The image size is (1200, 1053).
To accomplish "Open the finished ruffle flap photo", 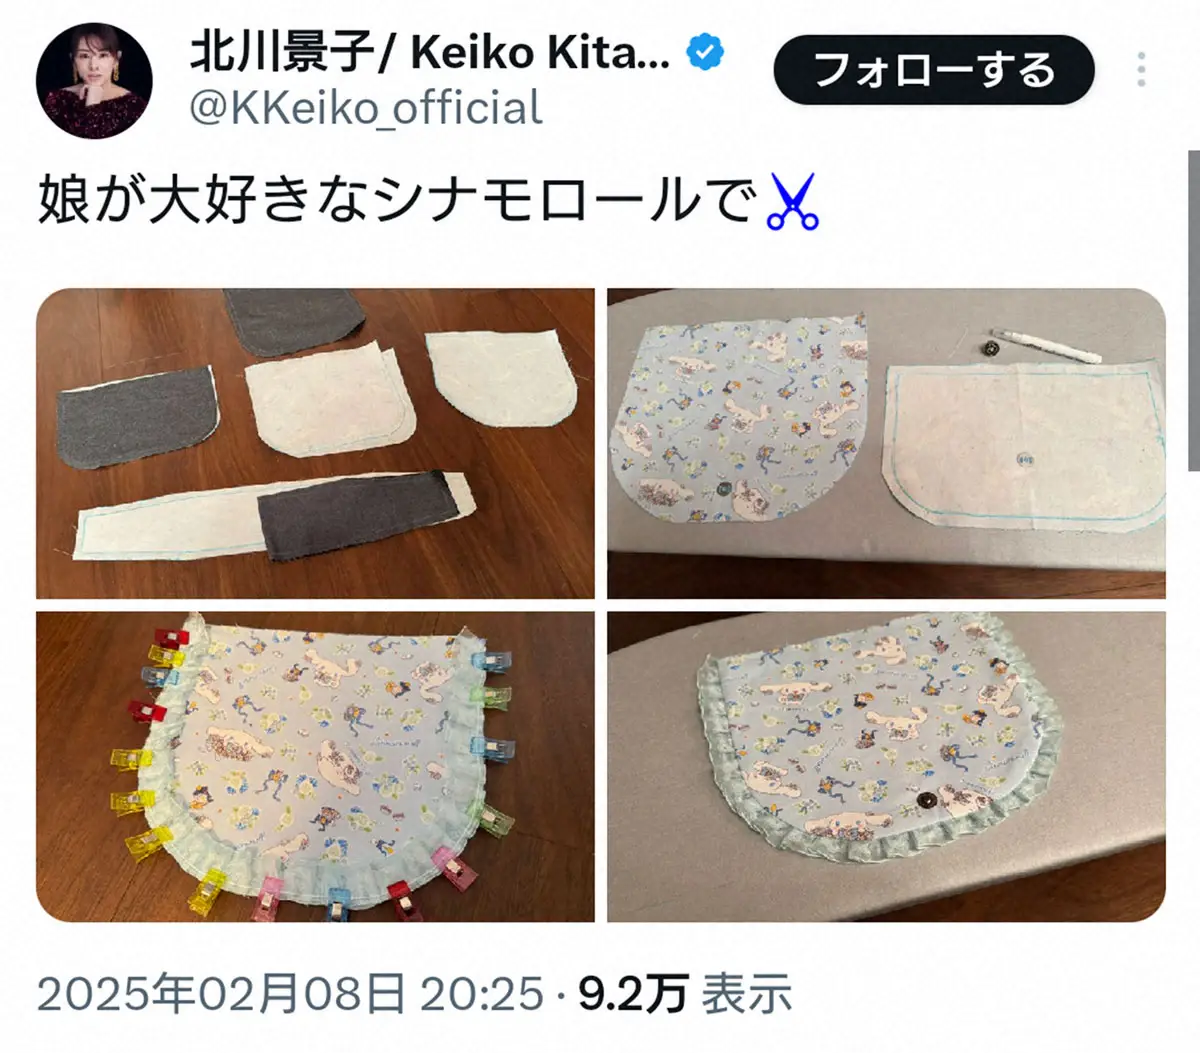I will 886,766.
